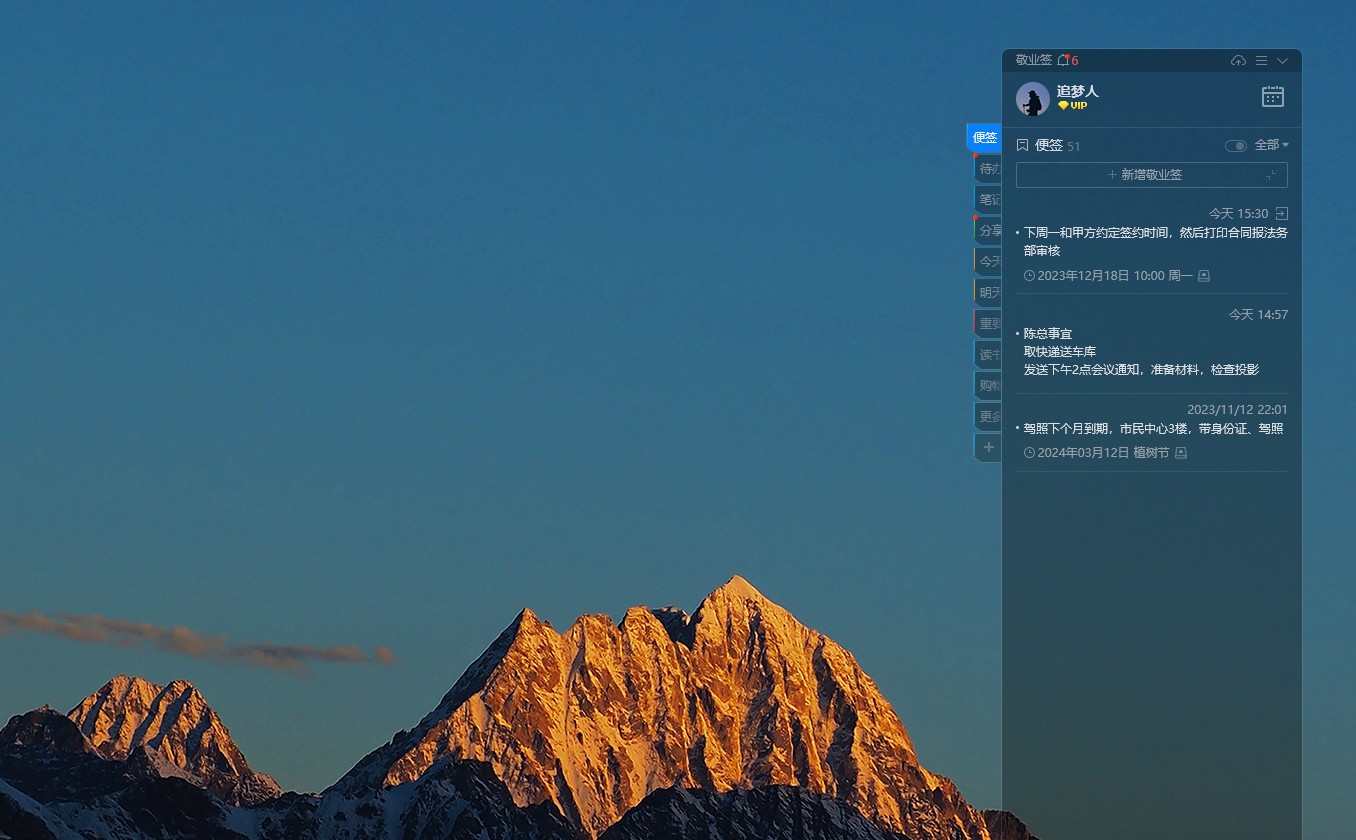Image resolution: width=1356 pixels, height=840 pixels.
Task: Open the hamburger menu in title bar
Action: point(1261,61)
